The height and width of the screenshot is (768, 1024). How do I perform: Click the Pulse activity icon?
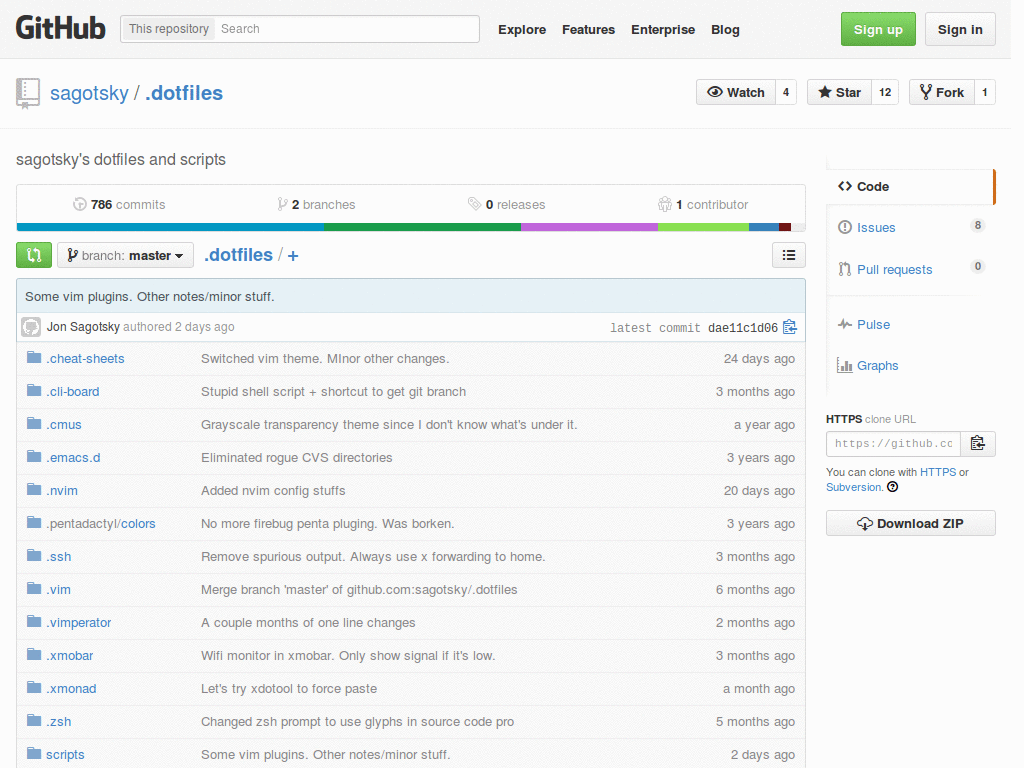pos(845,324)
